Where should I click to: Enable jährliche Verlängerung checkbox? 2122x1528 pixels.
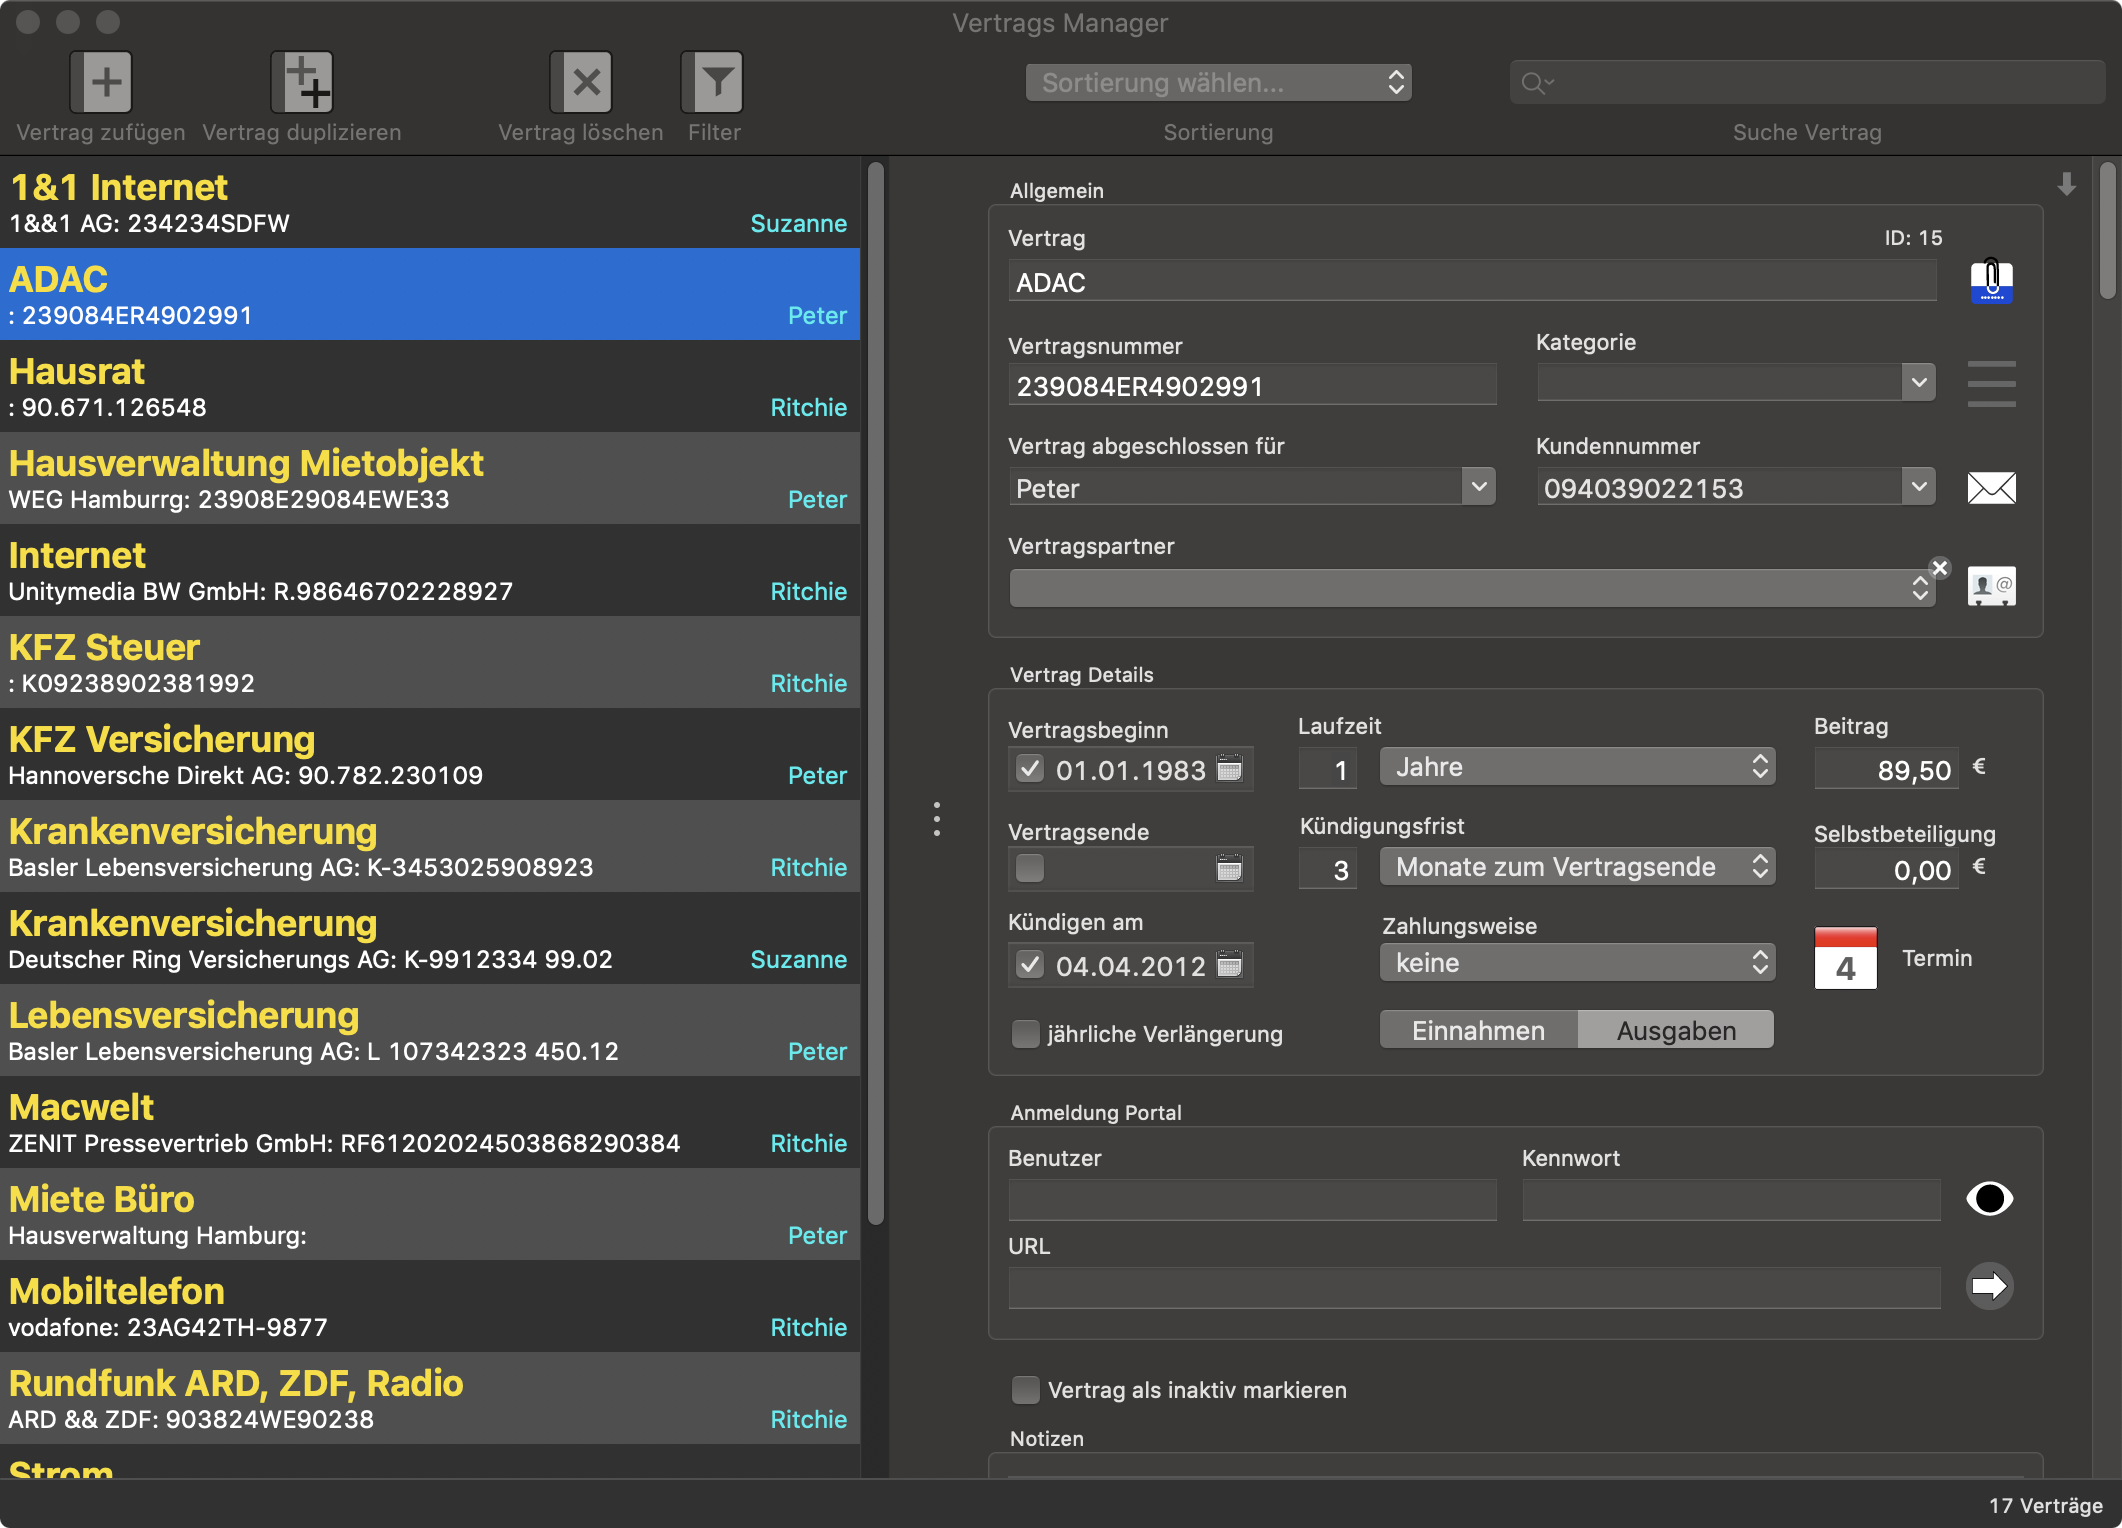pyautogui.click(x=1026, y=1033)
